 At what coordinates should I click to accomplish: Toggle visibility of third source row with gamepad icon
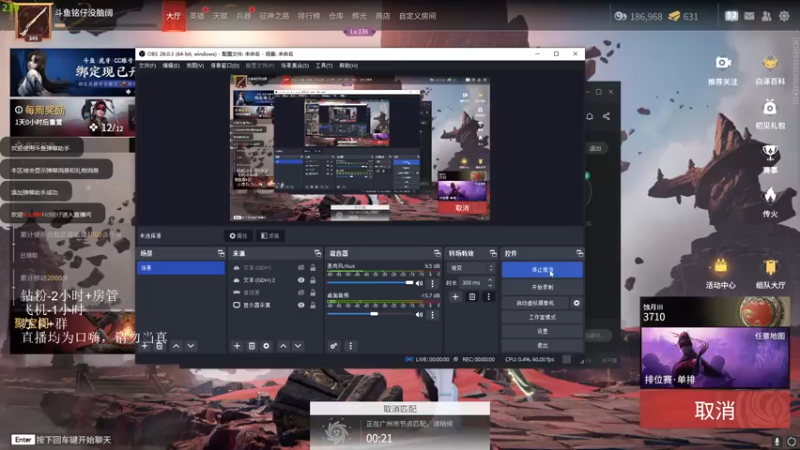click(301, 293)
